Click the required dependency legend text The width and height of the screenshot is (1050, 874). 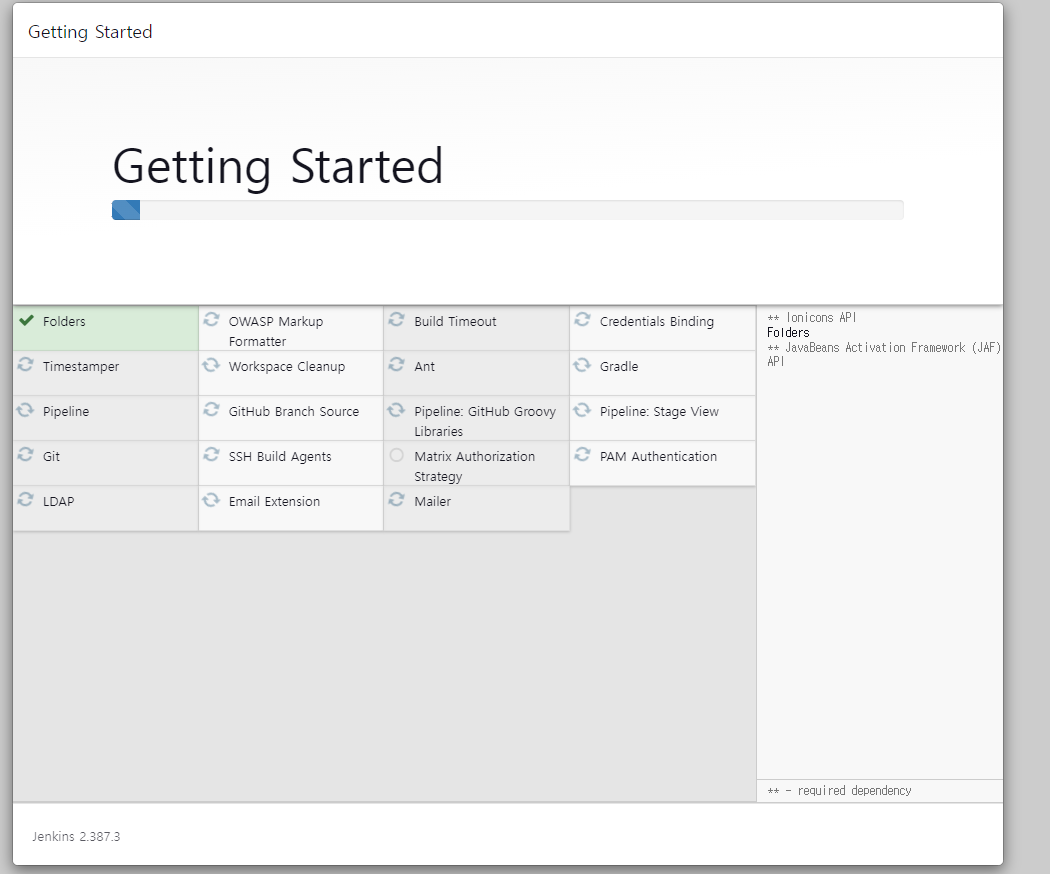(839, 790)
